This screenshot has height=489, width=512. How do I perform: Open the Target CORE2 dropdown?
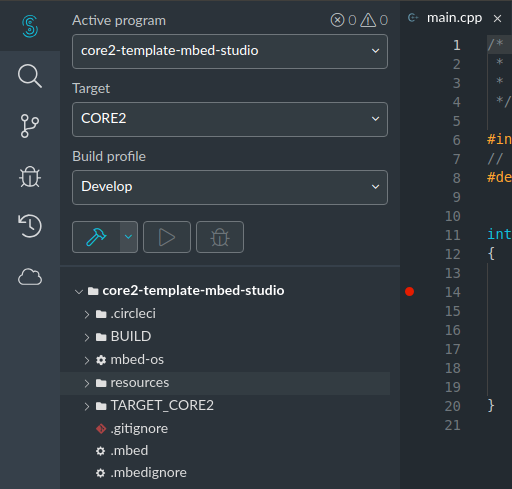click(230, 119)
